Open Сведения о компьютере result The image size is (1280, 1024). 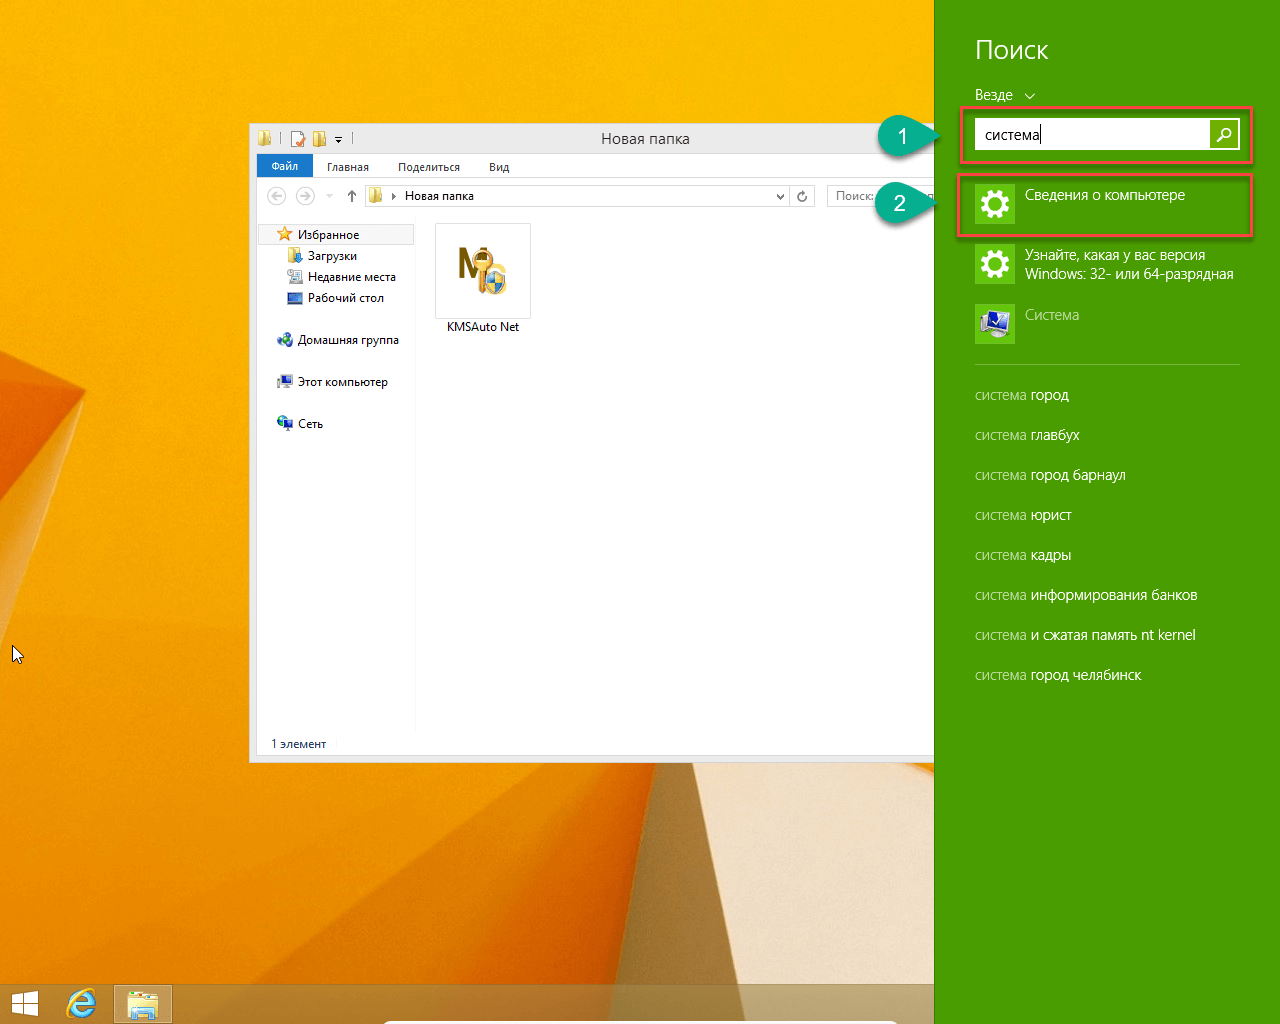tap(1104, 205)
